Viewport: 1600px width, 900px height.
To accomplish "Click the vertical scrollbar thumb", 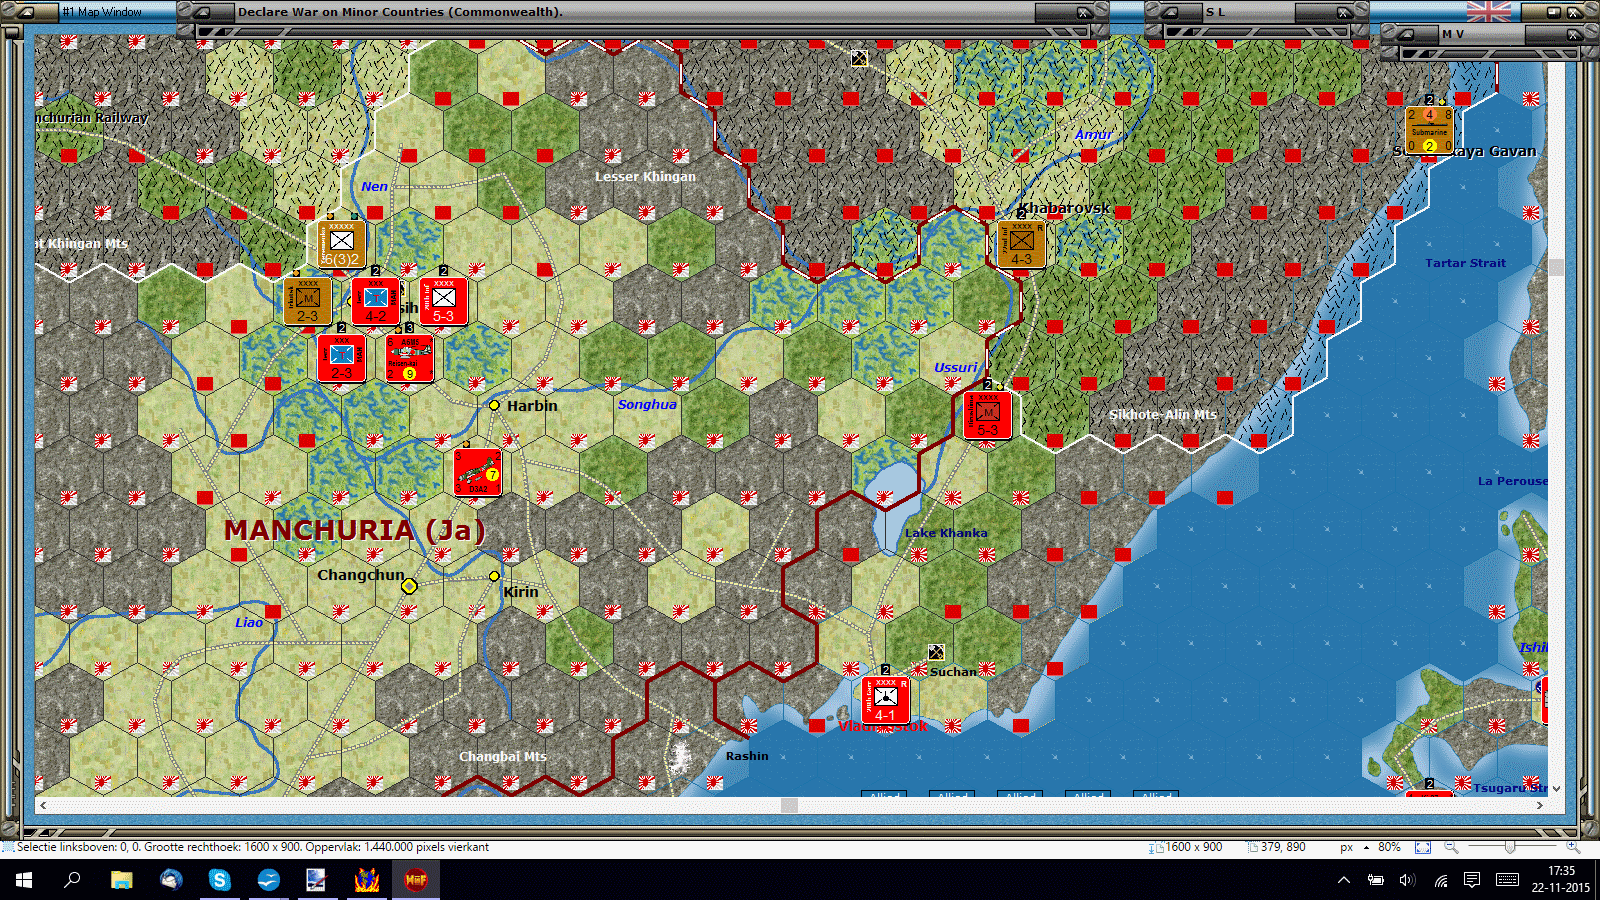I will 1556,267.
